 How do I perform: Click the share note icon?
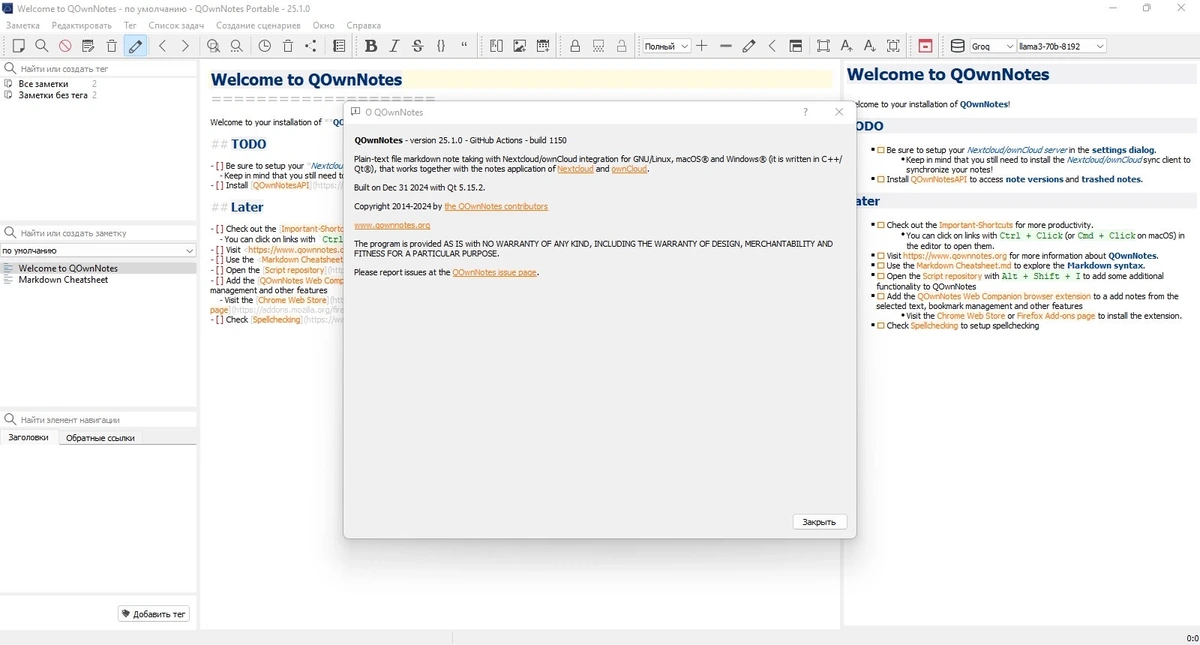(311, 46)
